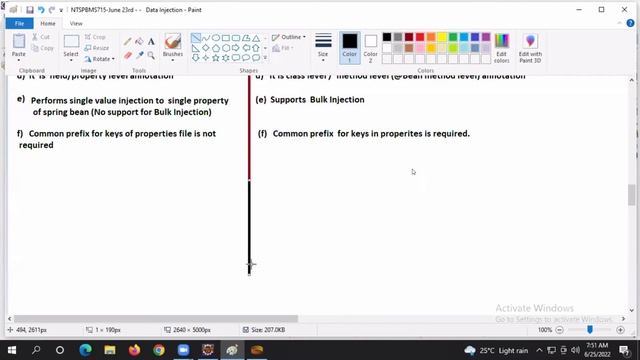
Task: Click the vertical scrollbar down arrow
Action: tap(631, 311)
